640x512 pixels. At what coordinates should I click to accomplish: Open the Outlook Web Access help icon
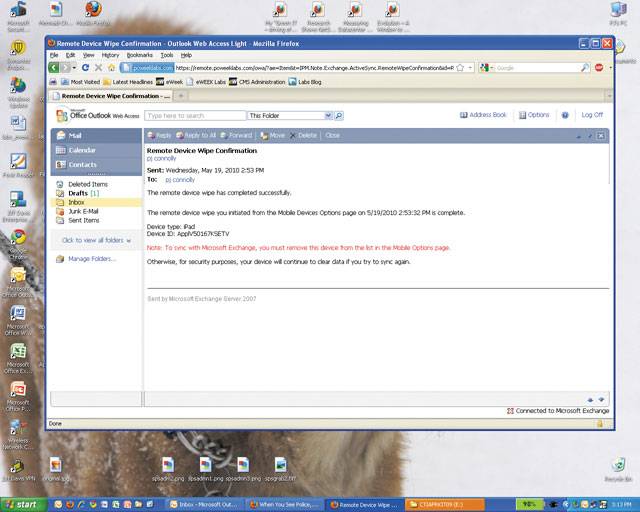(x=565, y=115)
